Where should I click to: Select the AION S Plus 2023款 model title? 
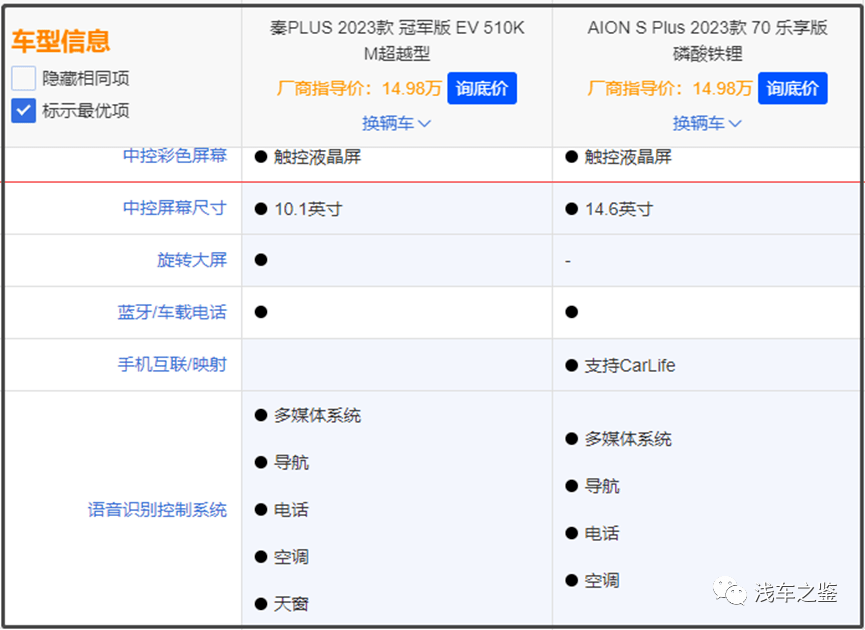(708, 40)
